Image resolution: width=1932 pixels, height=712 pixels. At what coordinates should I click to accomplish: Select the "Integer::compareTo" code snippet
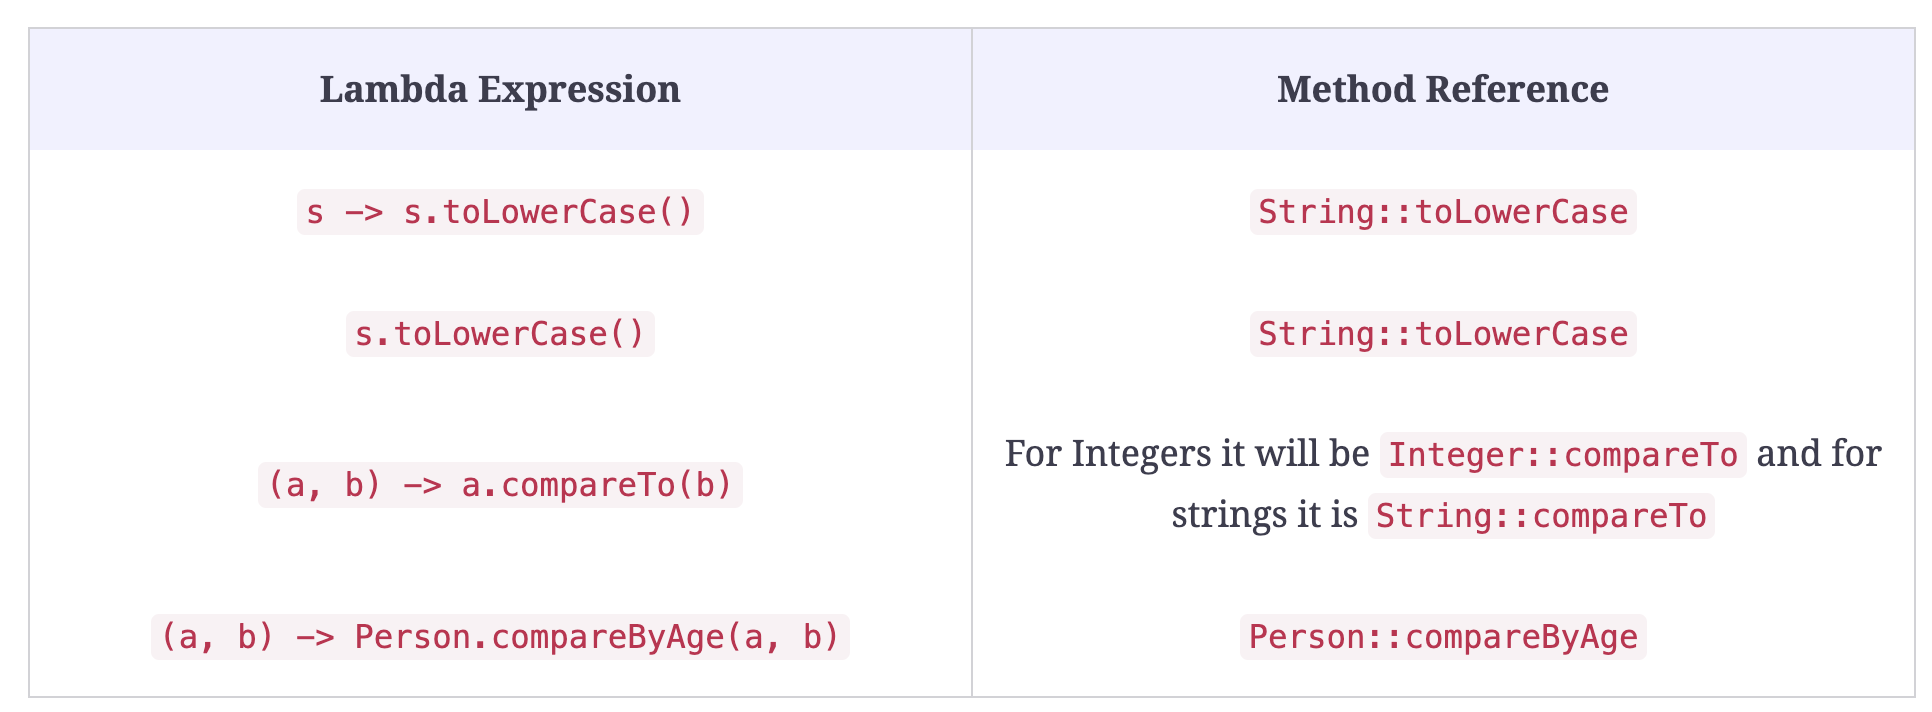[1563, 455]
